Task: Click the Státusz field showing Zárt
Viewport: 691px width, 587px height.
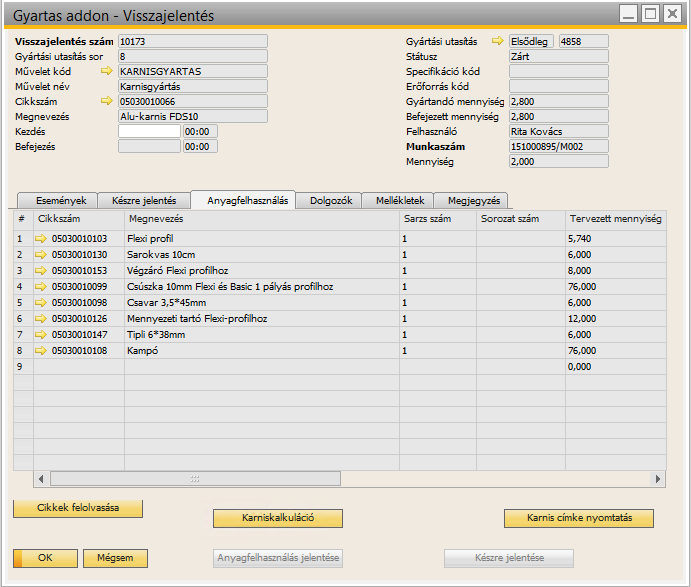Action: (559, 56)
